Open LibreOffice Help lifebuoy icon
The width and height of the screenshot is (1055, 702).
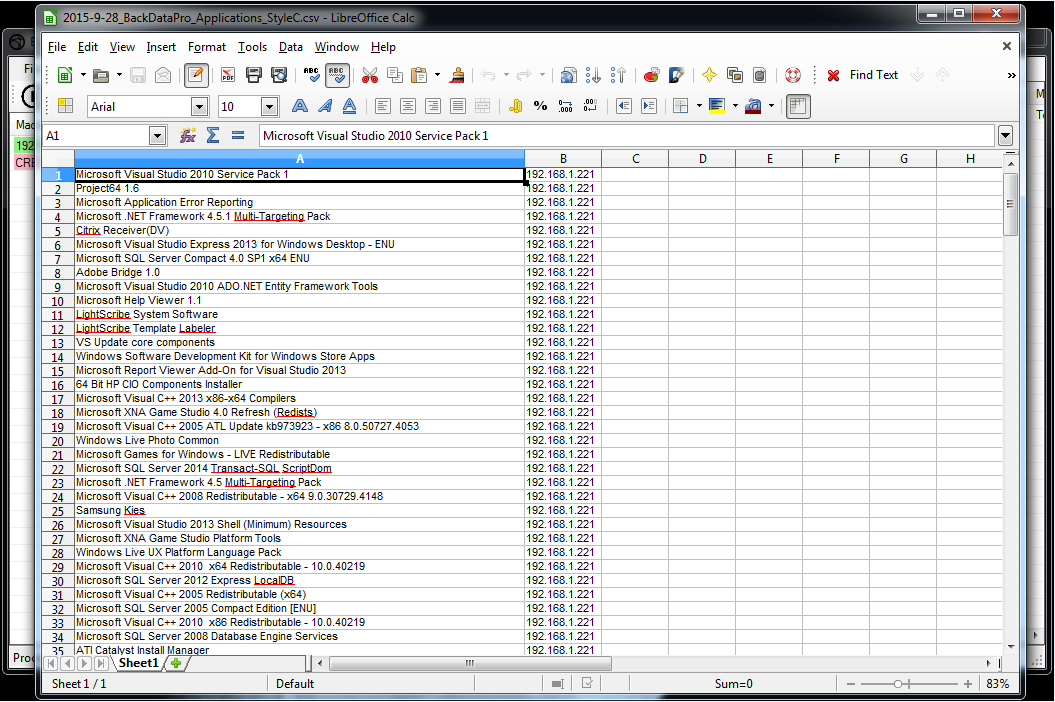793,75
